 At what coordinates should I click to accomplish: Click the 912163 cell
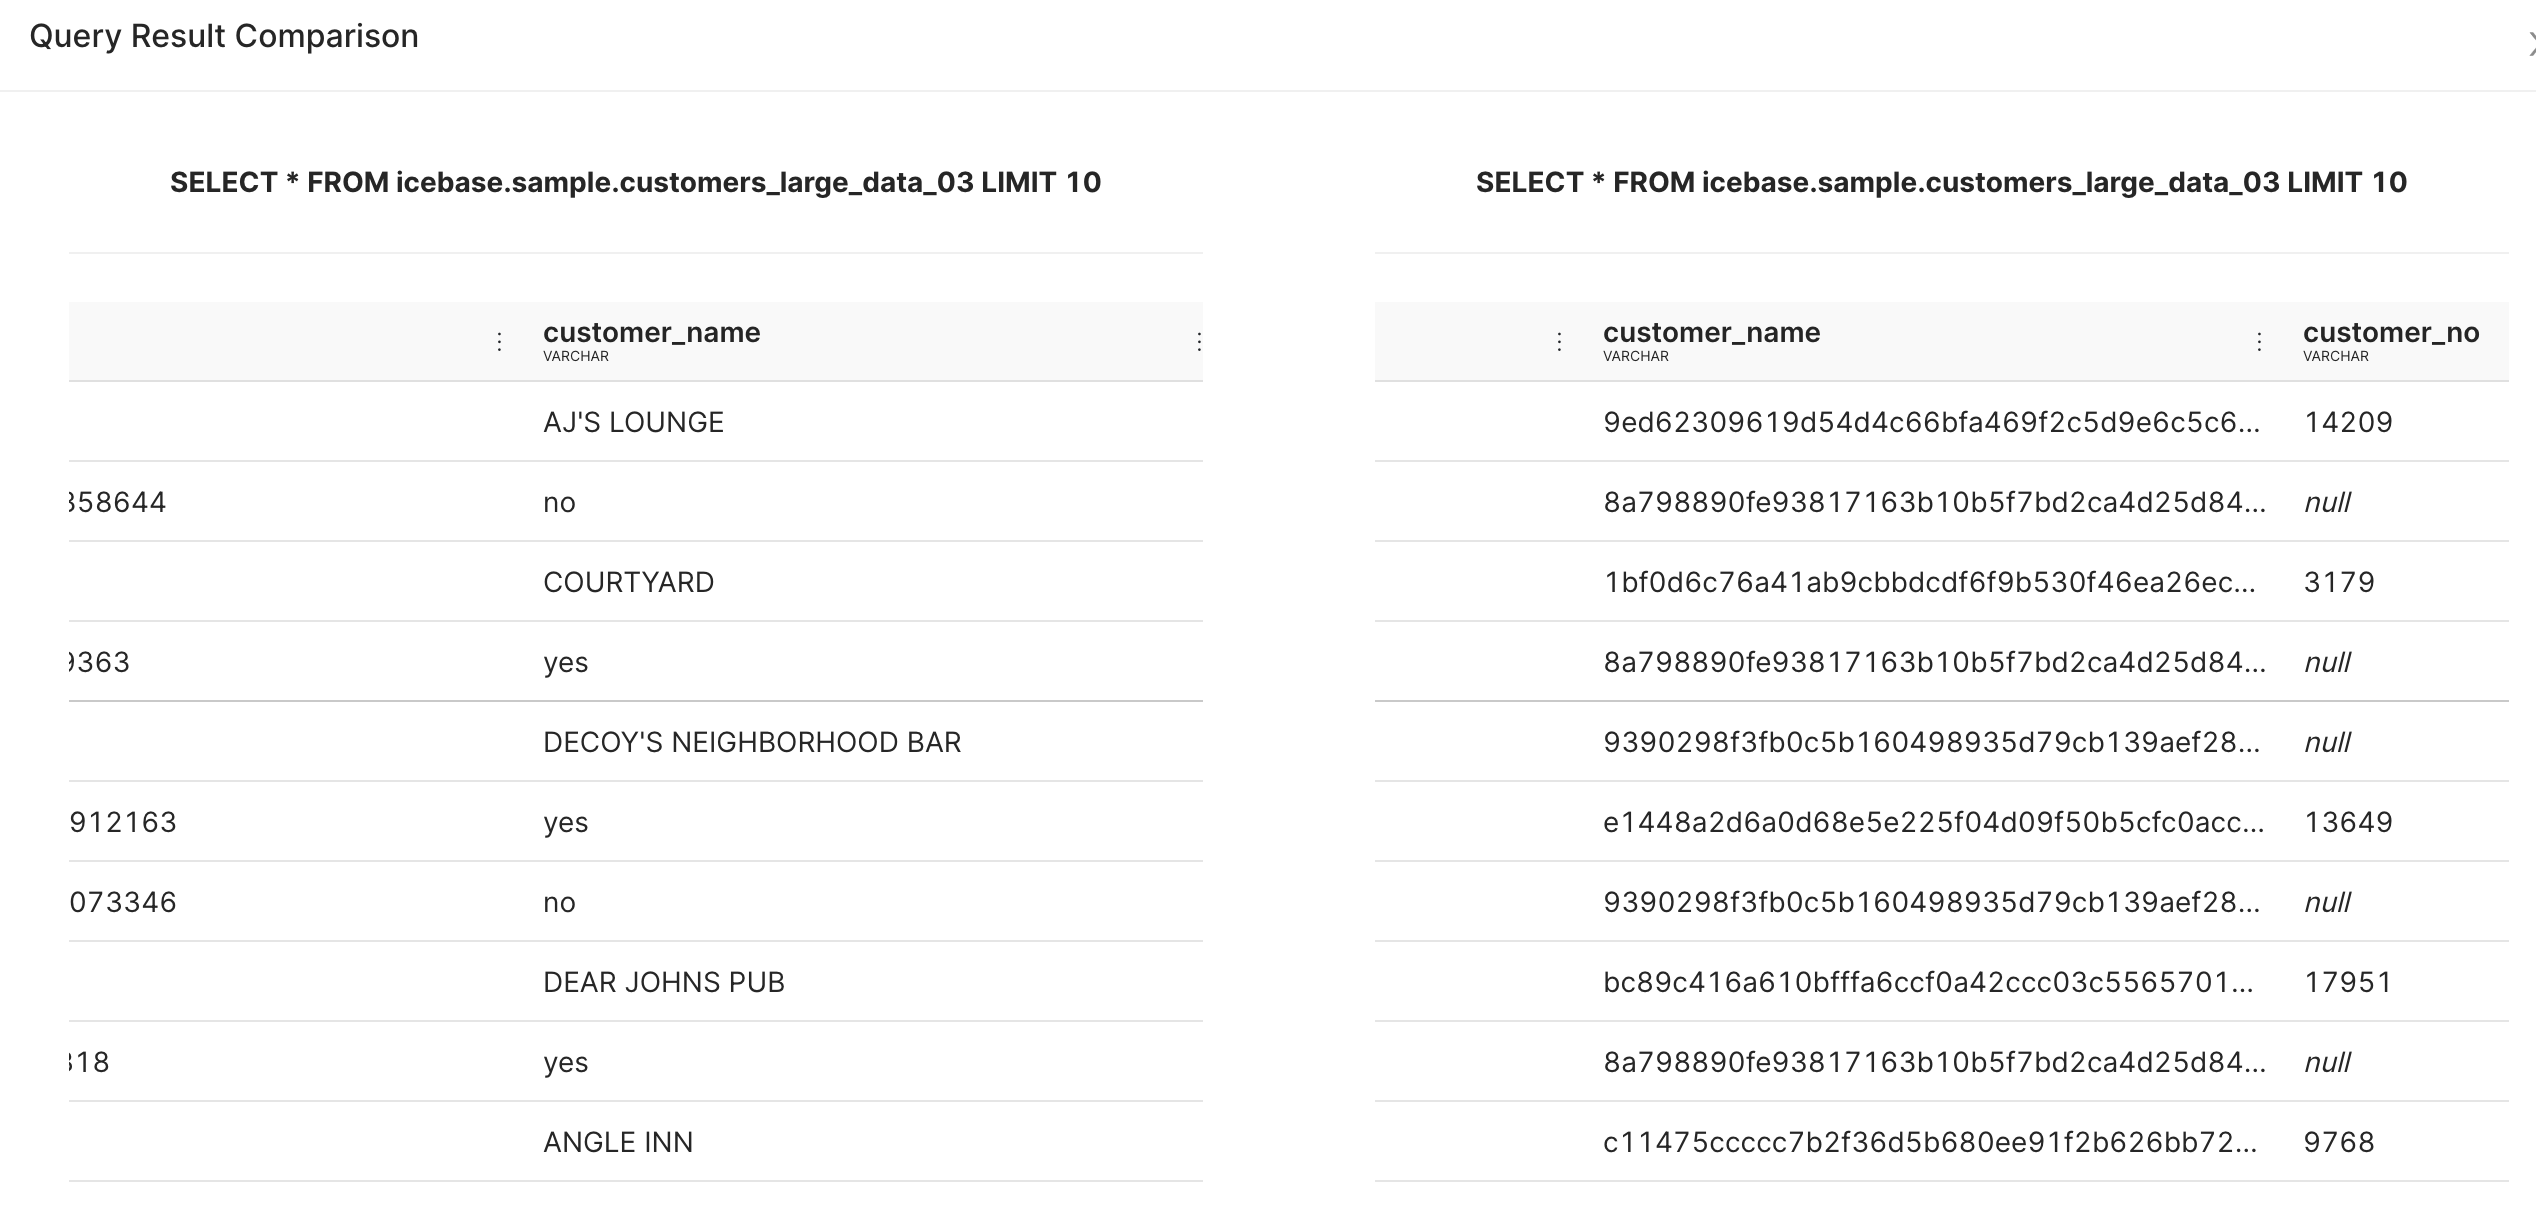[x=123, y=822]
